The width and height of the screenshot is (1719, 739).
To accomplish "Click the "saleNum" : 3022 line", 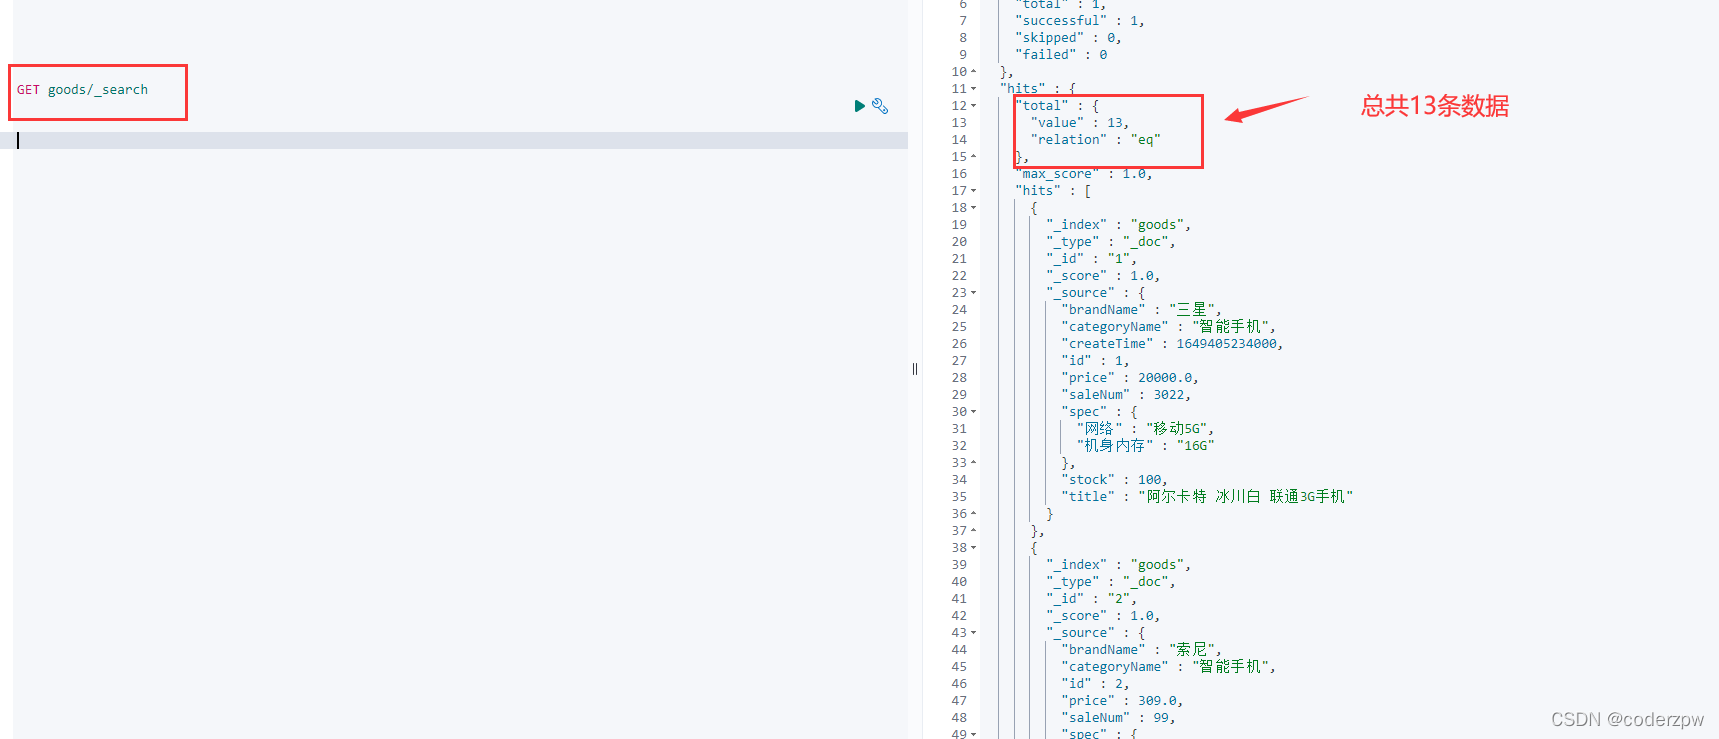I will pyautogui.click(x=1126, y=395).
